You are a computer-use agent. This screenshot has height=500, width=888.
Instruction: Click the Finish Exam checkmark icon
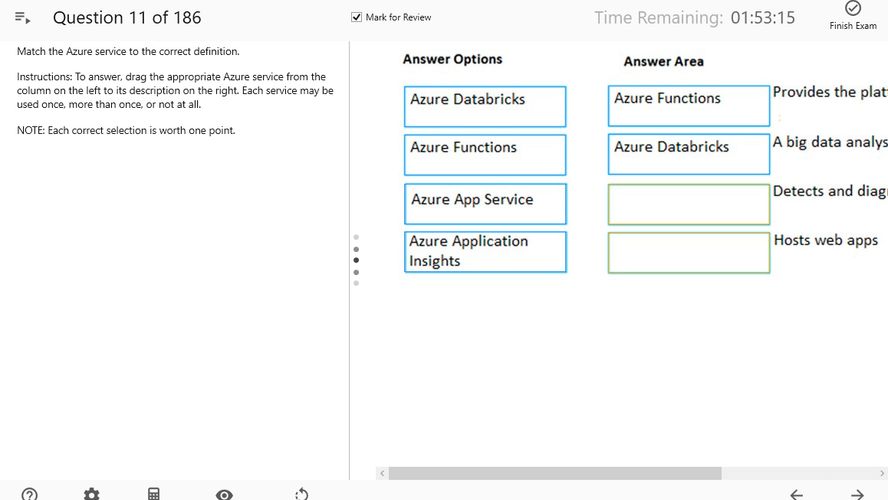(853, 8)
